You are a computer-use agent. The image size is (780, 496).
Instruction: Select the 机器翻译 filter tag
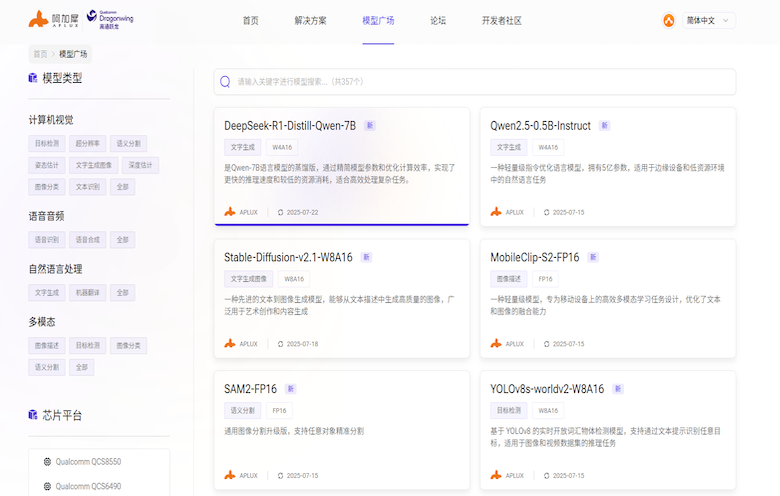click(x=88, y=293)
